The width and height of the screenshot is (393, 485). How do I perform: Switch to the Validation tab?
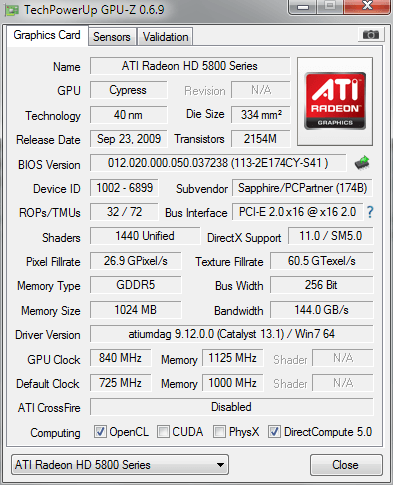[x=165, y=37]
